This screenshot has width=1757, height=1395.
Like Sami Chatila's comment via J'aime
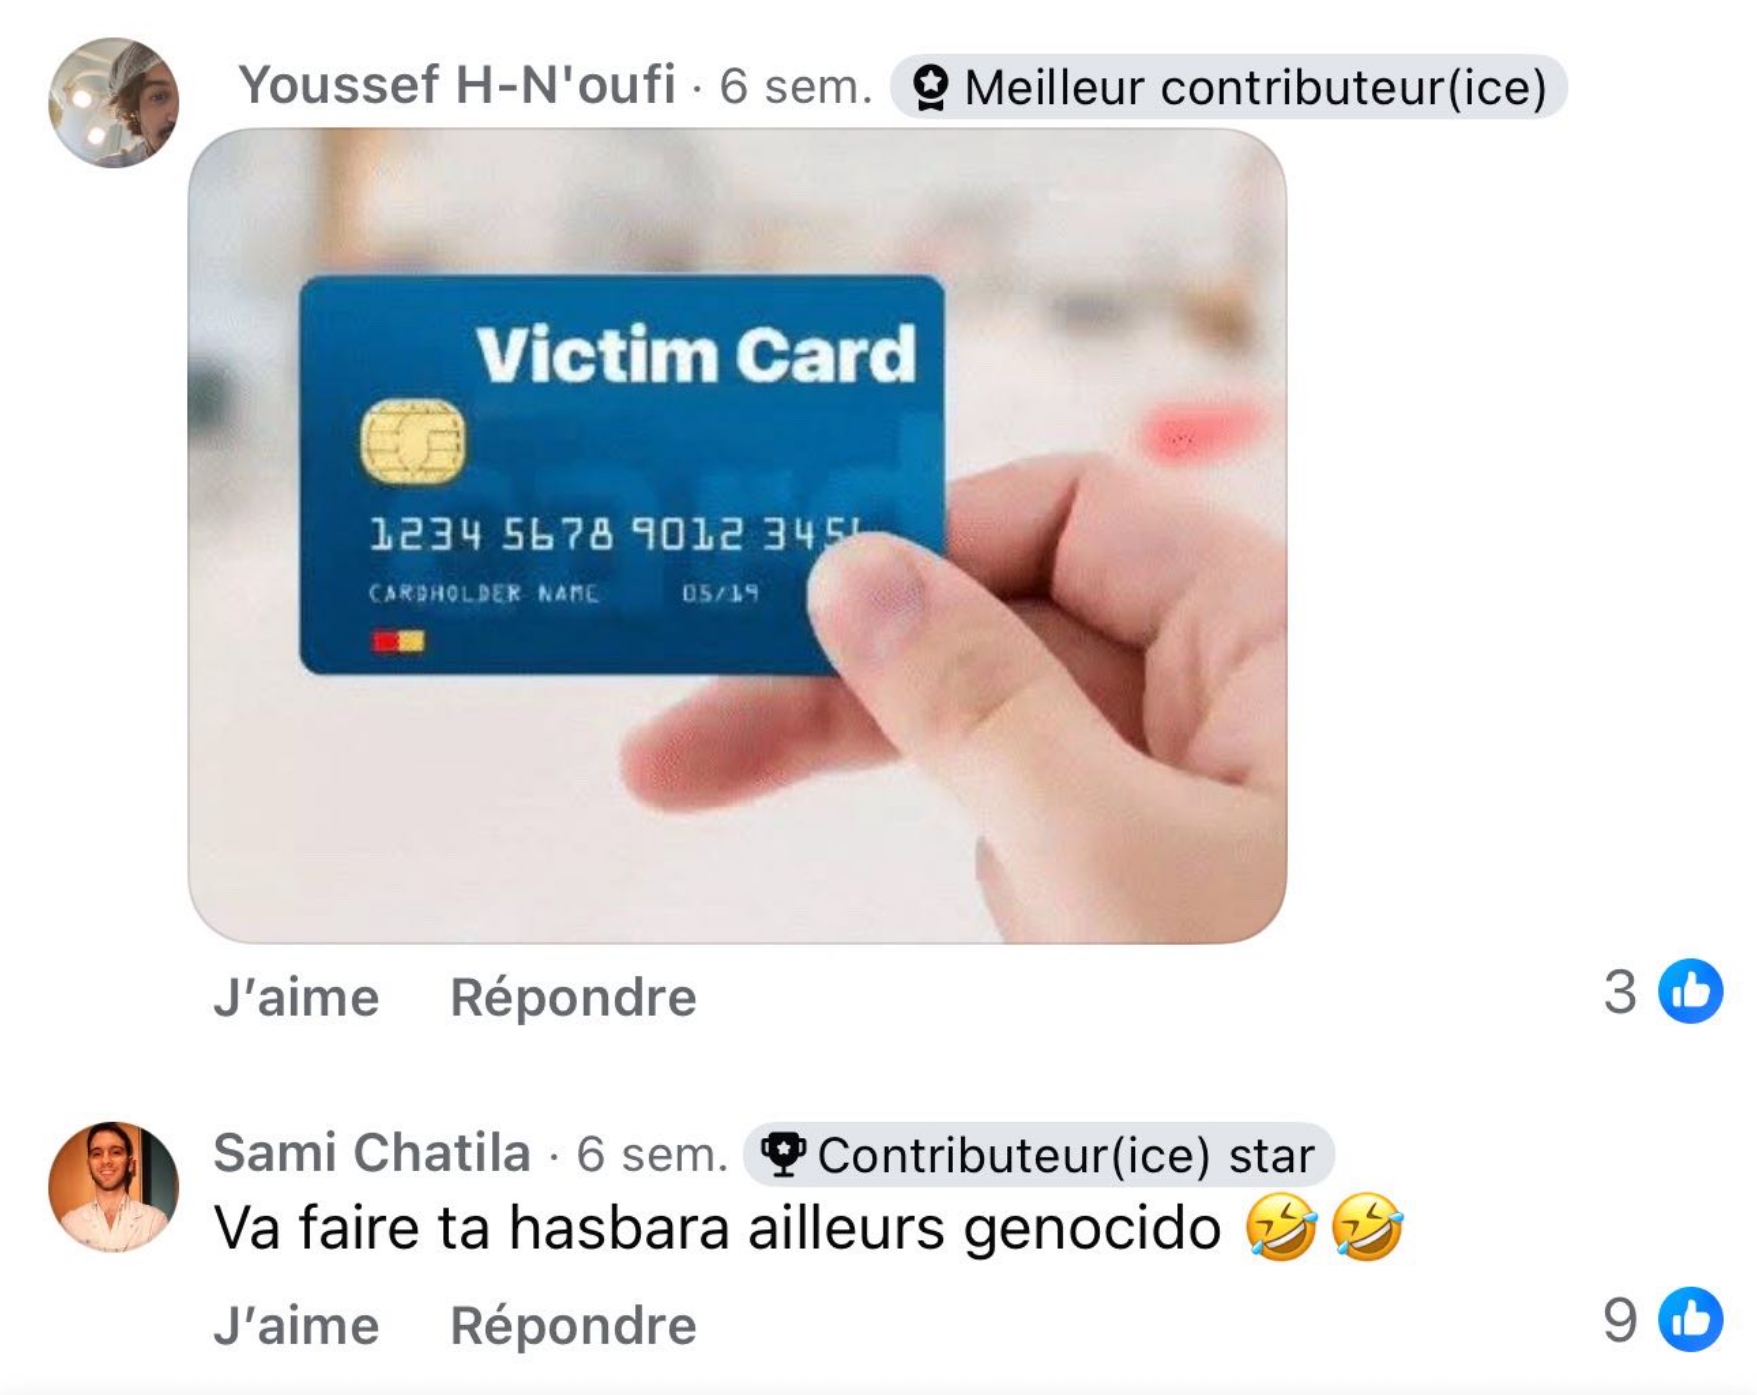(x=296, y=1325)
